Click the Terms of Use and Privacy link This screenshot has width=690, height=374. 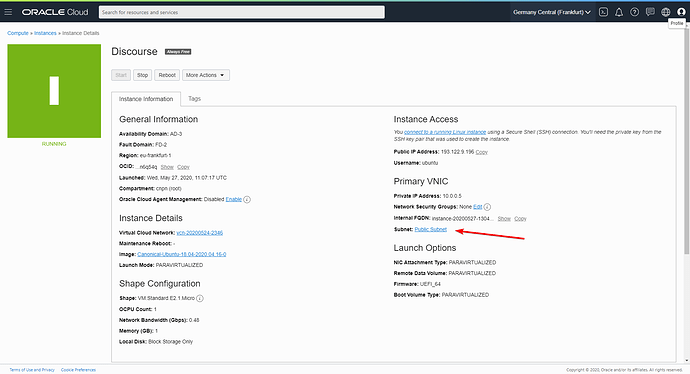32,370
